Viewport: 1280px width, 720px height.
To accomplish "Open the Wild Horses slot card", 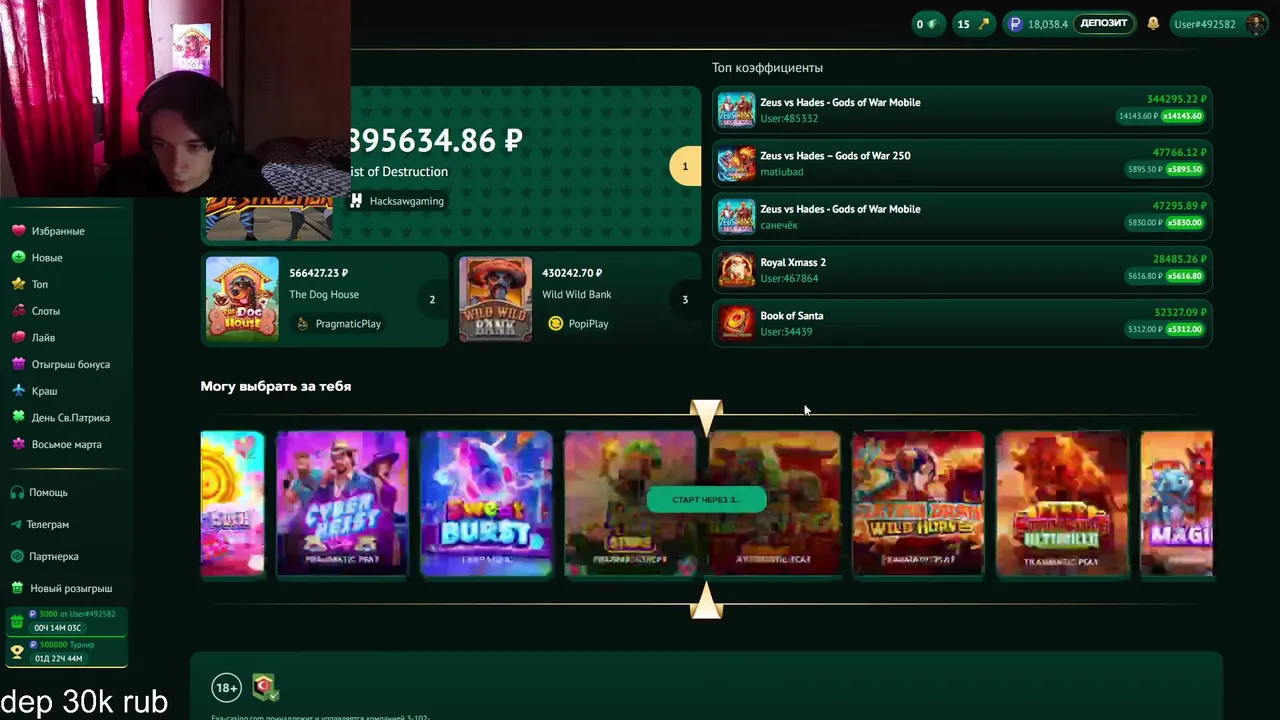I will click(x=918, y=504).
